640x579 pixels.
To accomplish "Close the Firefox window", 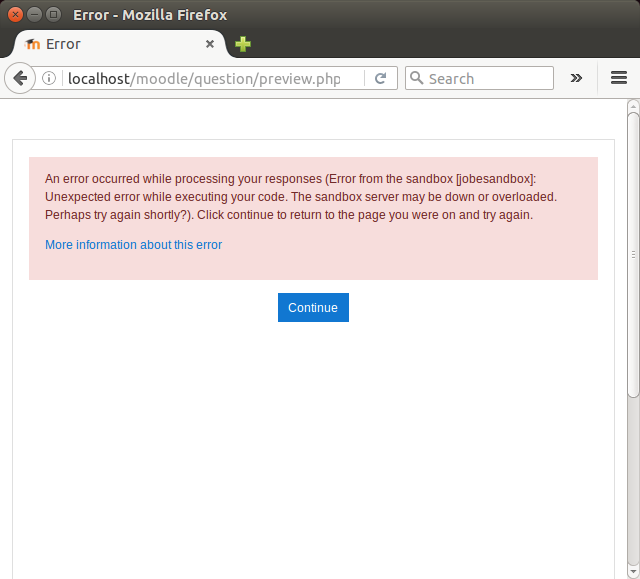I will 15,15.
